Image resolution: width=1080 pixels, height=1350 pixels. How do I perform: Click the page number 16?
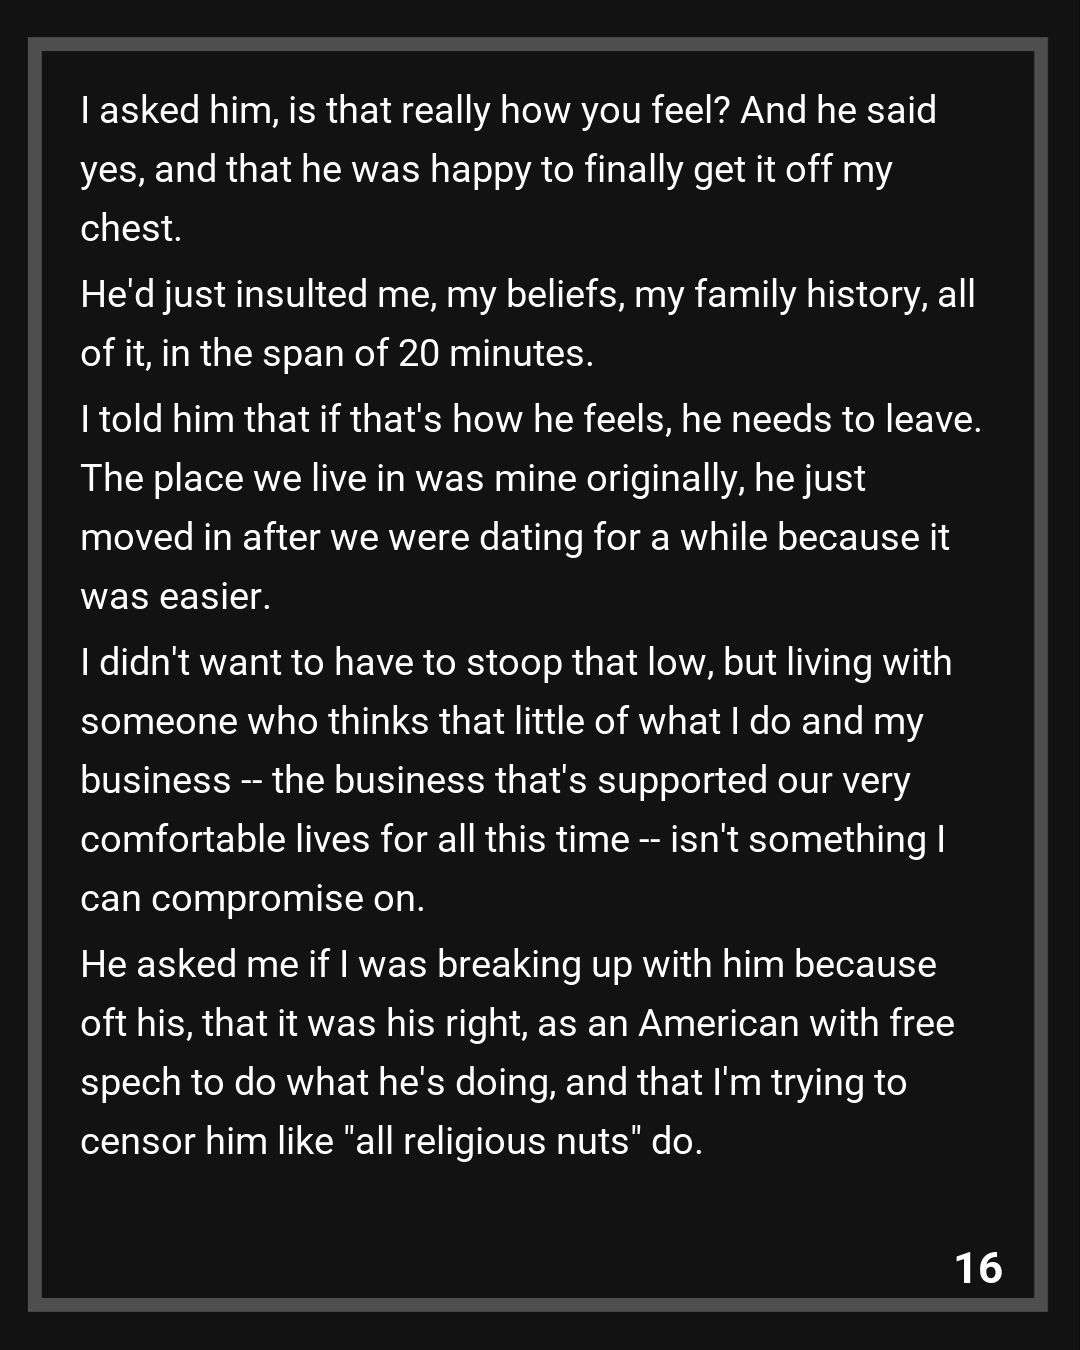click(x=978, y=1268)
